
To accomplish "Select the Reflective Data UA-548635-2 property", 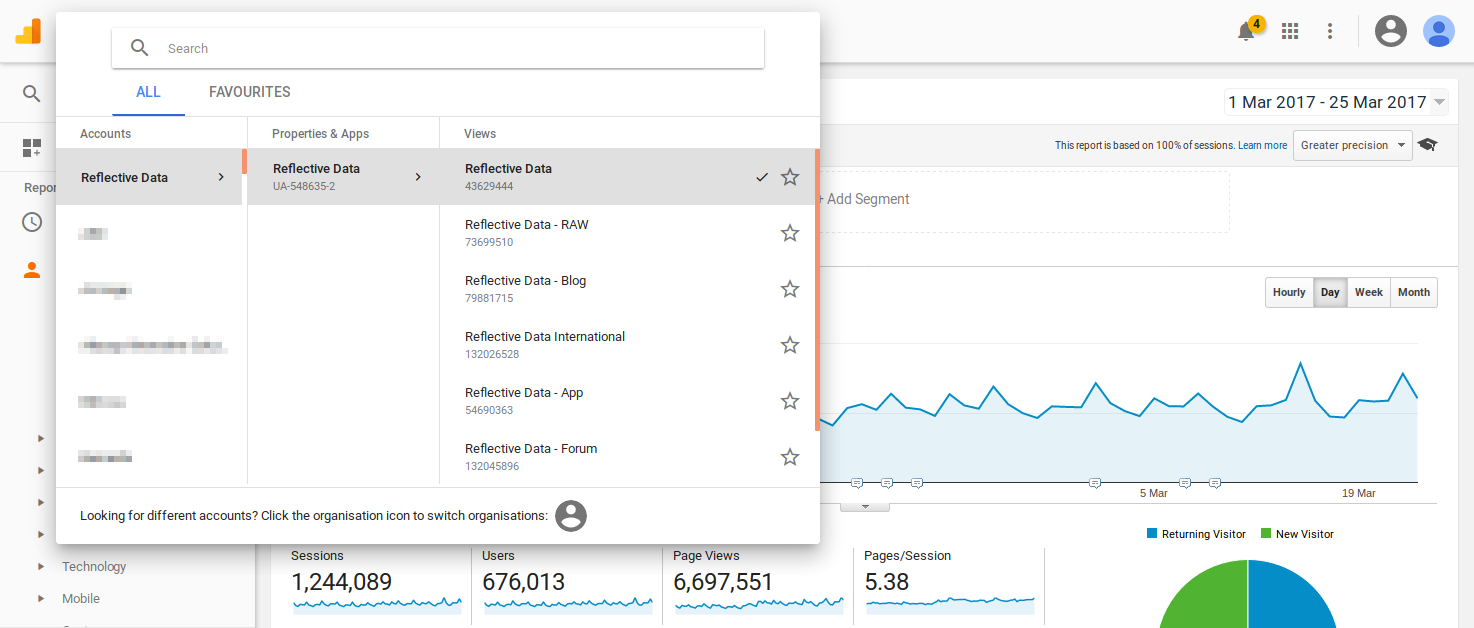I will tap(344, 177).
